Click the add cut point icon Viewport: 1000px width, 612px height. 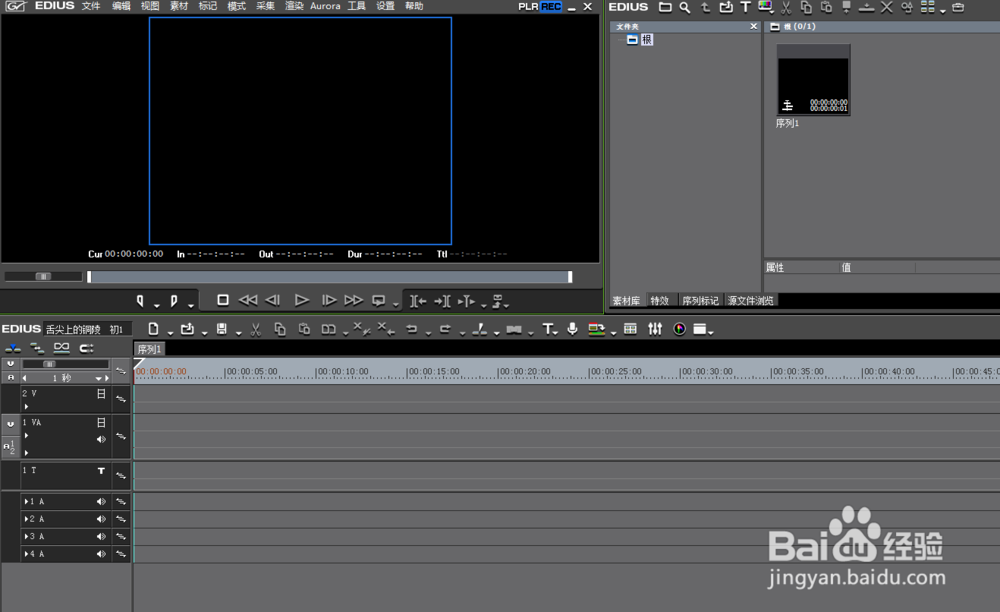[x=480, y=329]
